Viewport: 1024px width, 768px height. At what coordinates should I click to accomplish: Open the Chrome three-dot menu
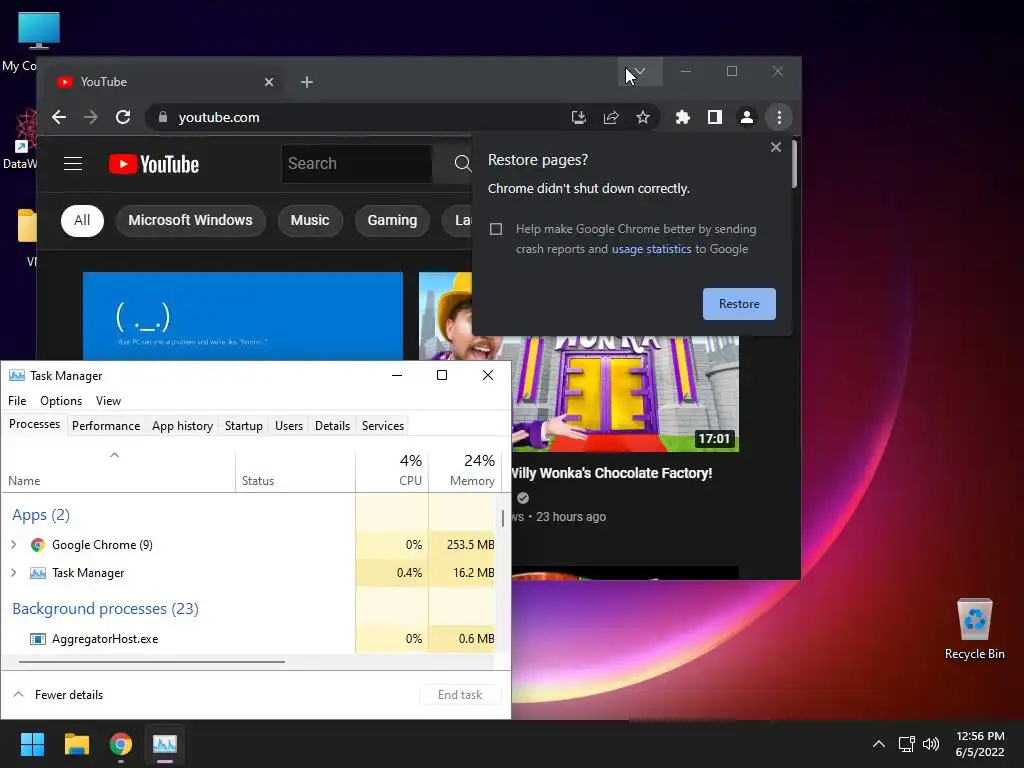(779, 117)
